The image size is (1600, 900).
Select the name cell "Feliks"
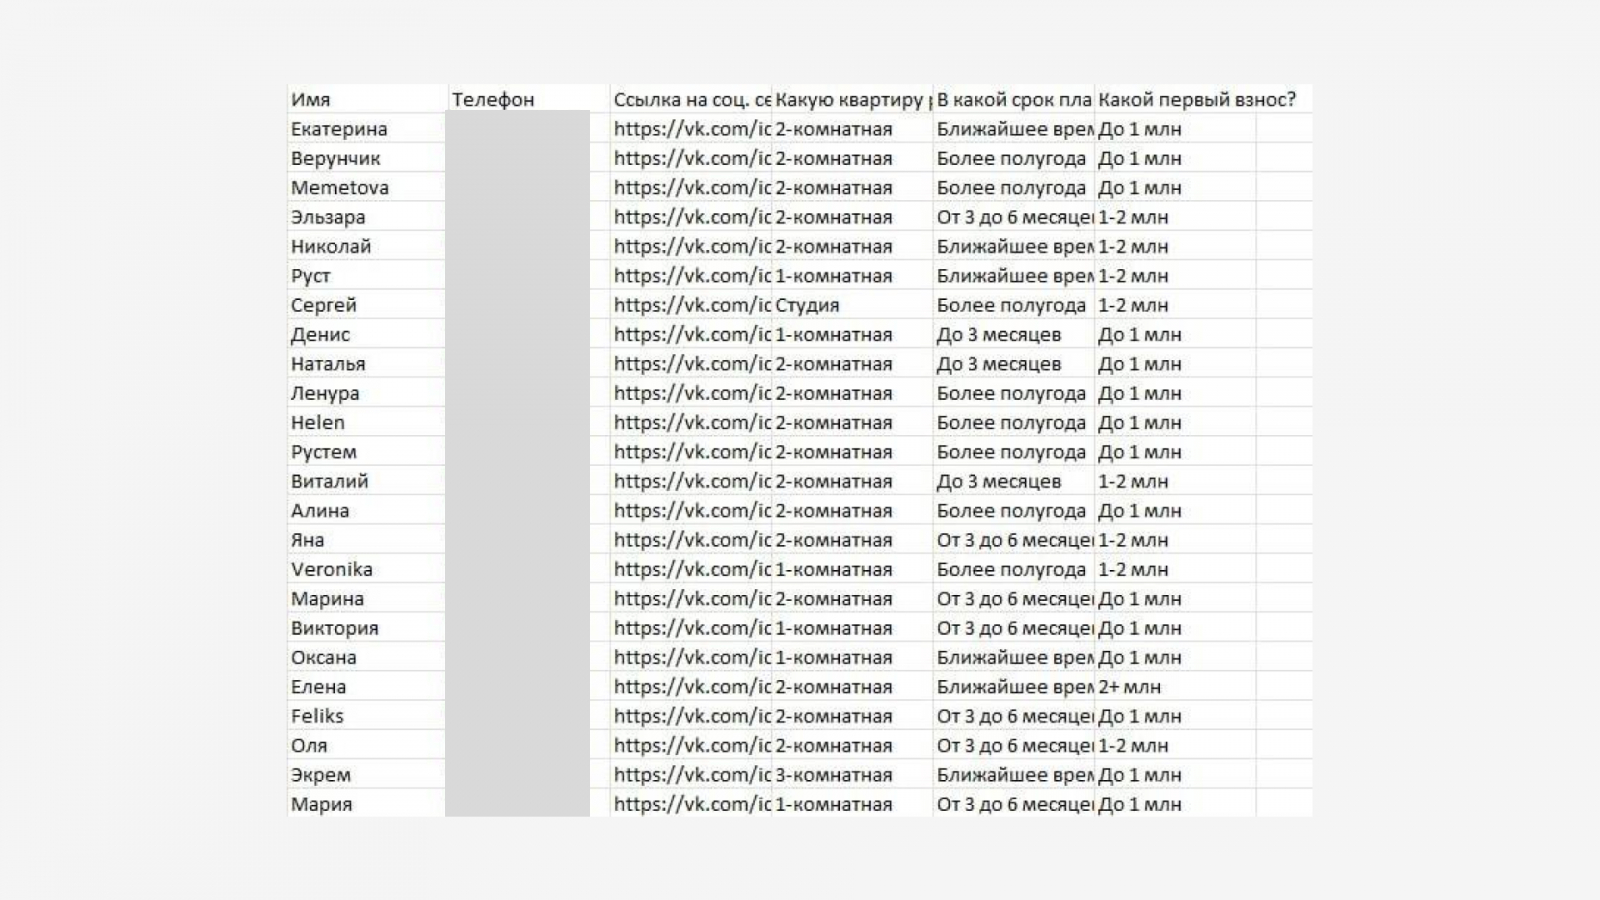tap(317, 716)
